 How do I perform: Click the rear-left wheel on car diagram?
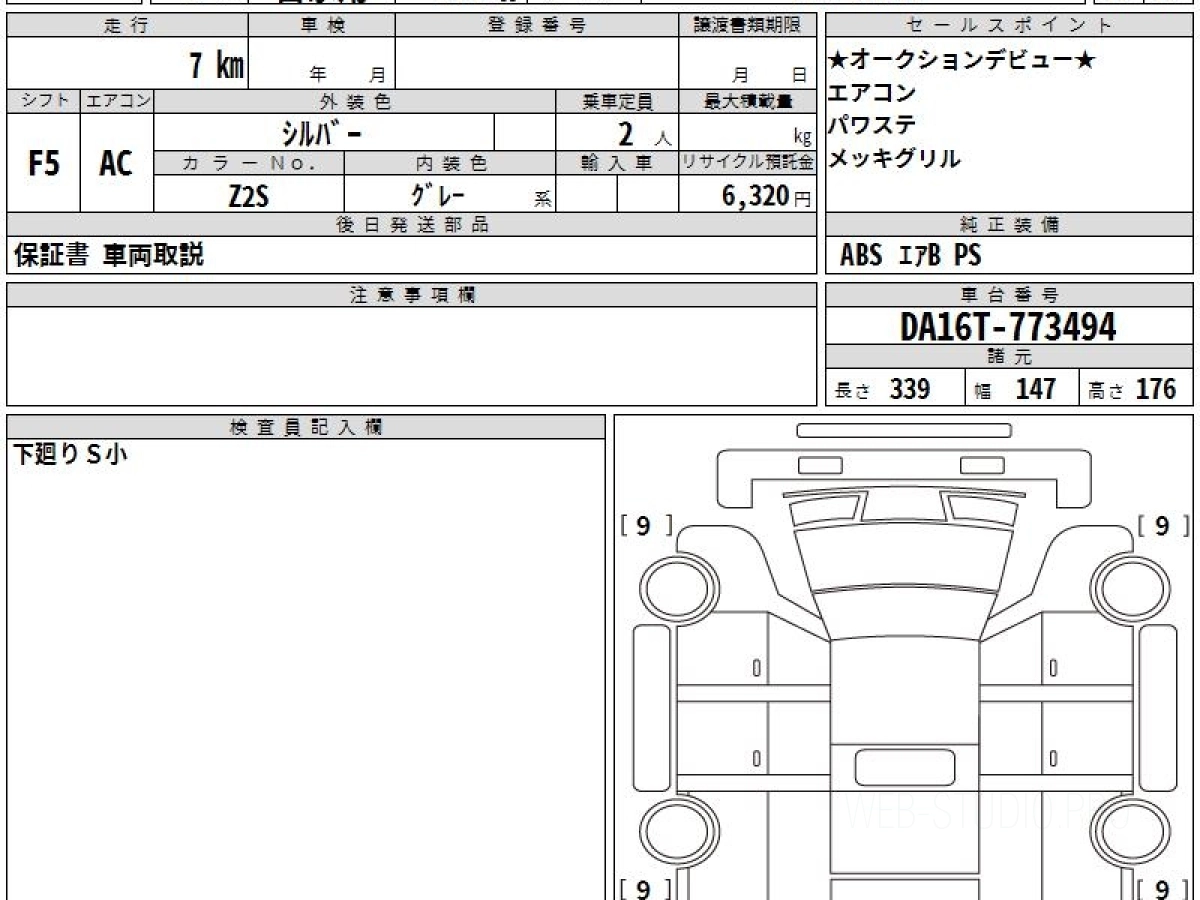click(680, 831)
